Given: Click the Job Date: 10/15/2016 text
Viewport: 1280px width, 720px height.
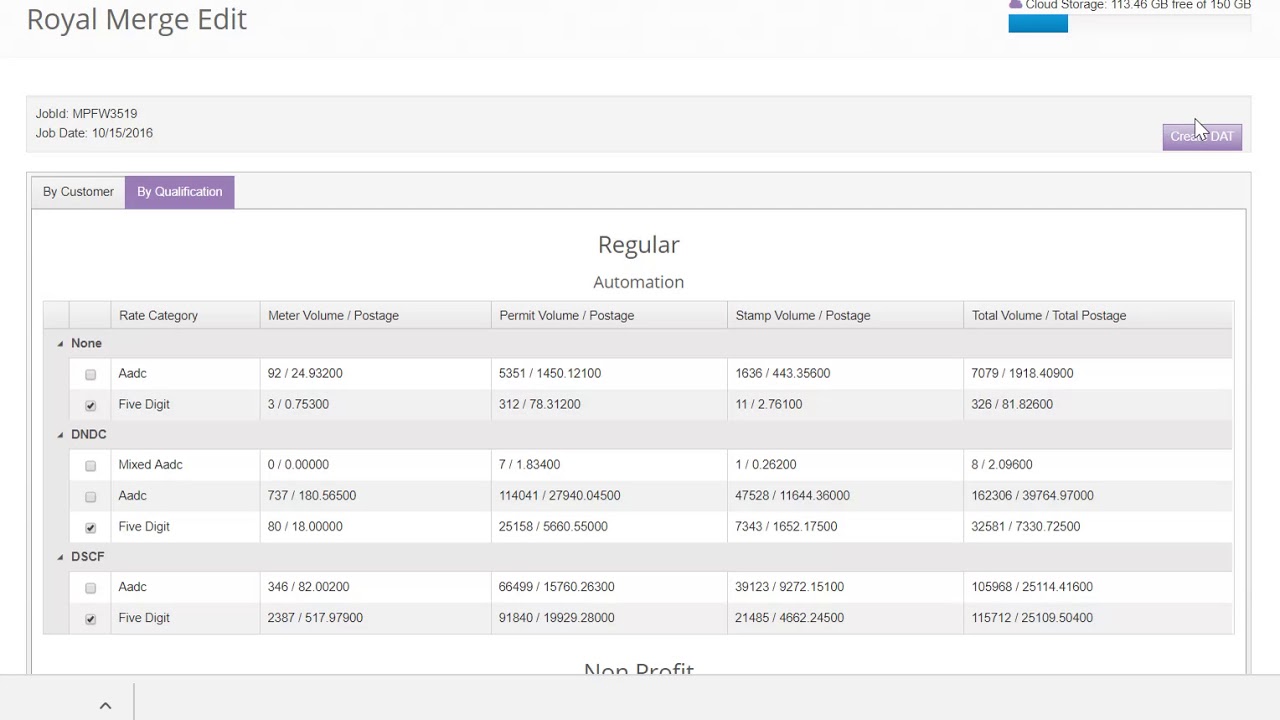Looking at the screenshot, I should [x=94, y=133].
